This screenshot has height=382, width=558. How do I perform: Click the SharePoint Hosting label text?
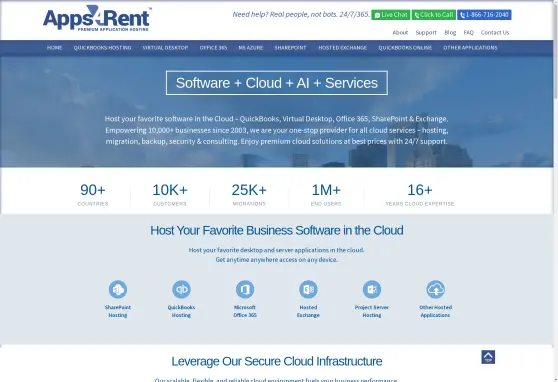pos(118,311)
